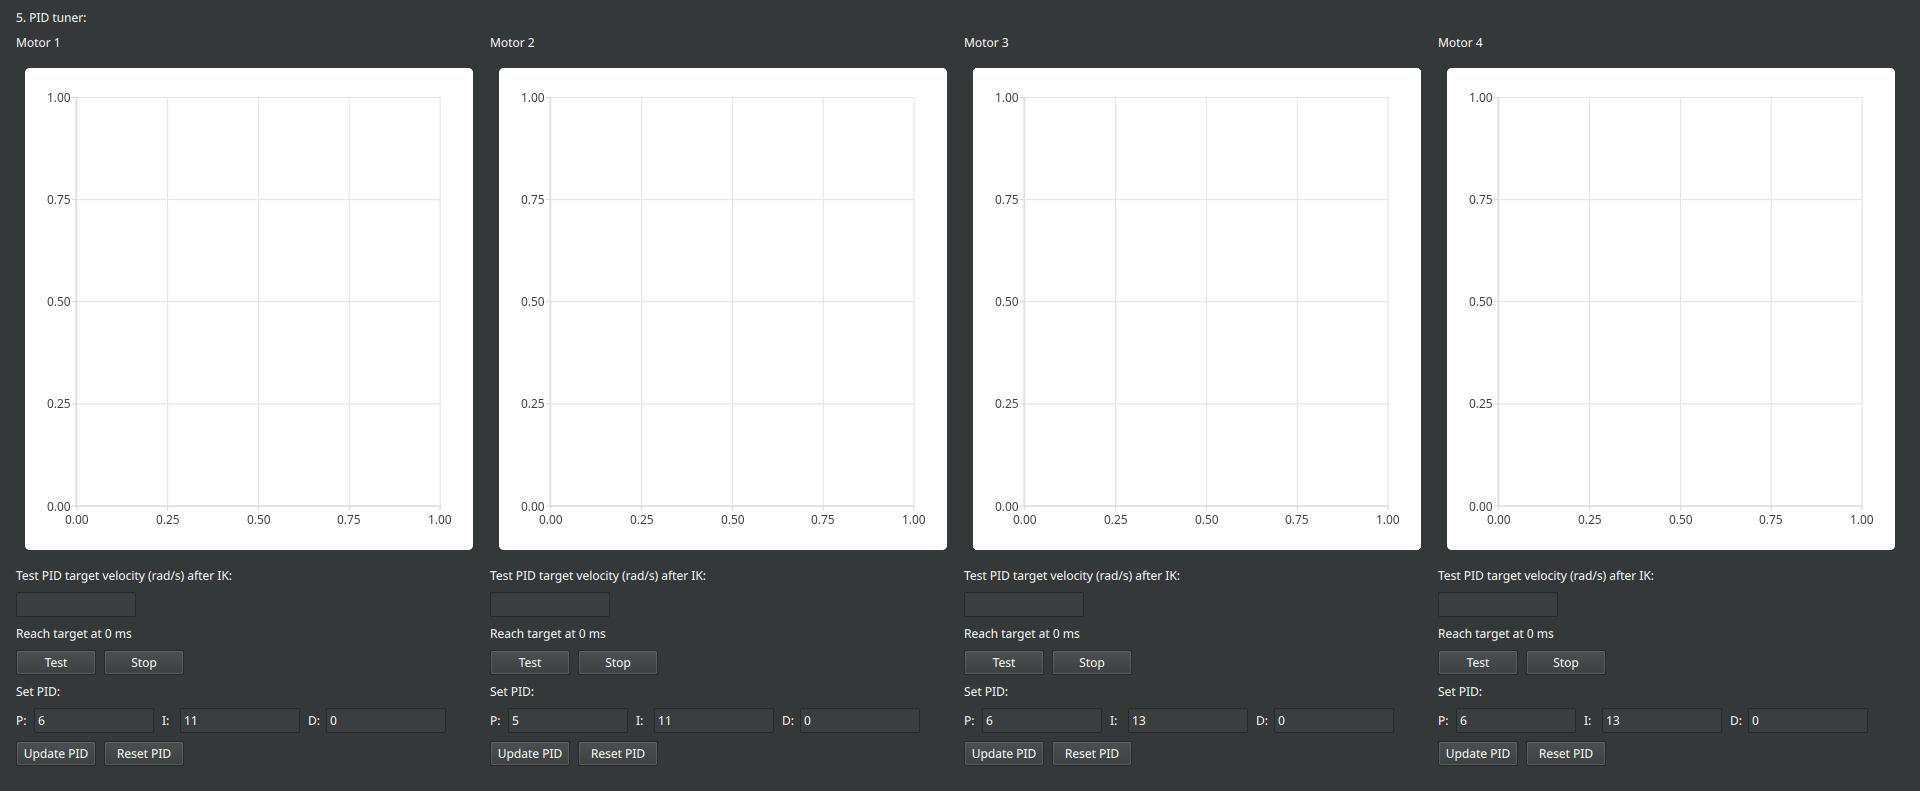The height and width of the screenshot is (791, 1920).
Task: Click the Motor 2 Test button
Action: coord(530,663)
